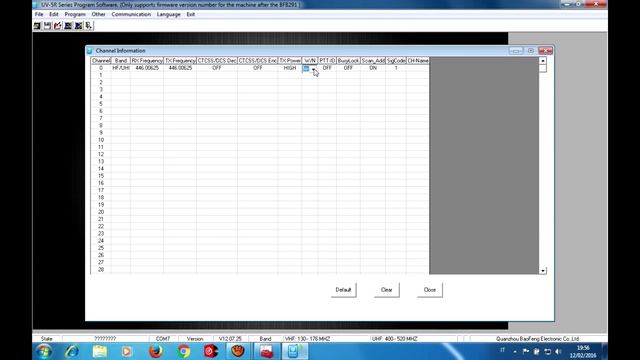Viewport: 640px width, 360px height.
Task: Click the Band column header
Action: pyautogui.click(x=121, y=60)
